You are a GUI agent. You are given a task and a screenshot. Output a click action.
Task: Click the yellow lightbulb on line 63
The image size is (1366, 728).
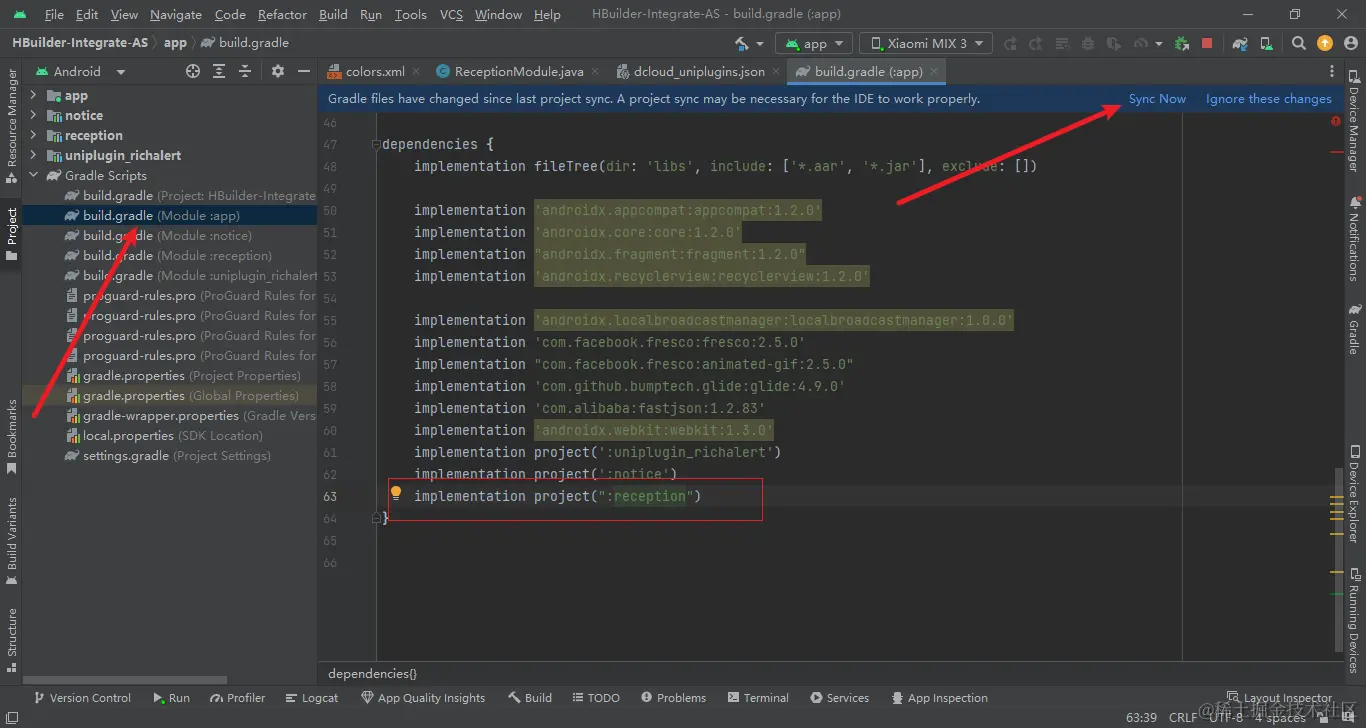(395, 492)
